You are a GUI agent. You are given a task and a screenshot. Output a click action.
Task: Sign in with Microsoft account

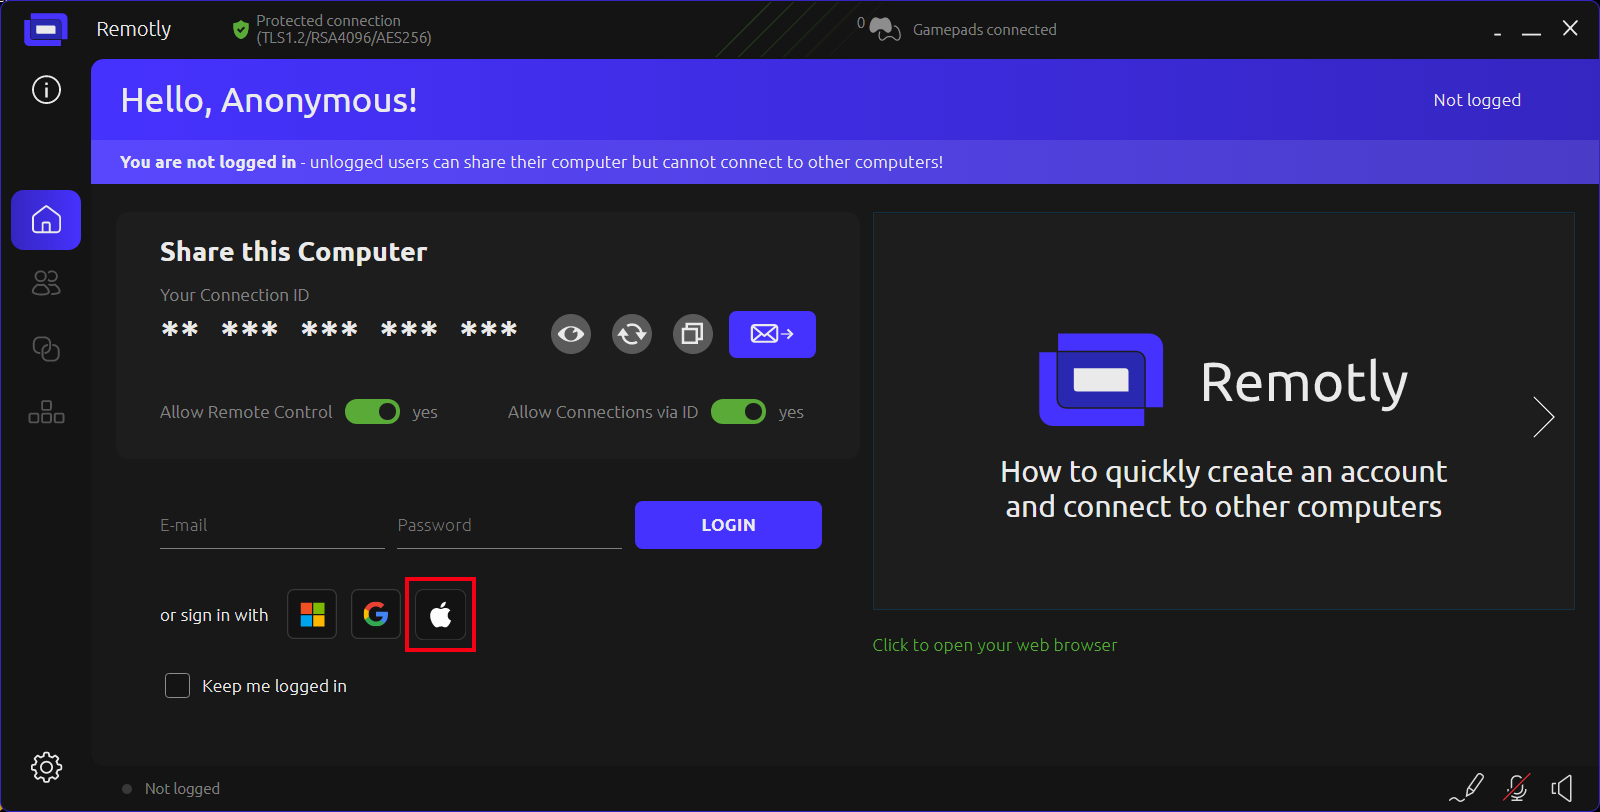[312, 614]
